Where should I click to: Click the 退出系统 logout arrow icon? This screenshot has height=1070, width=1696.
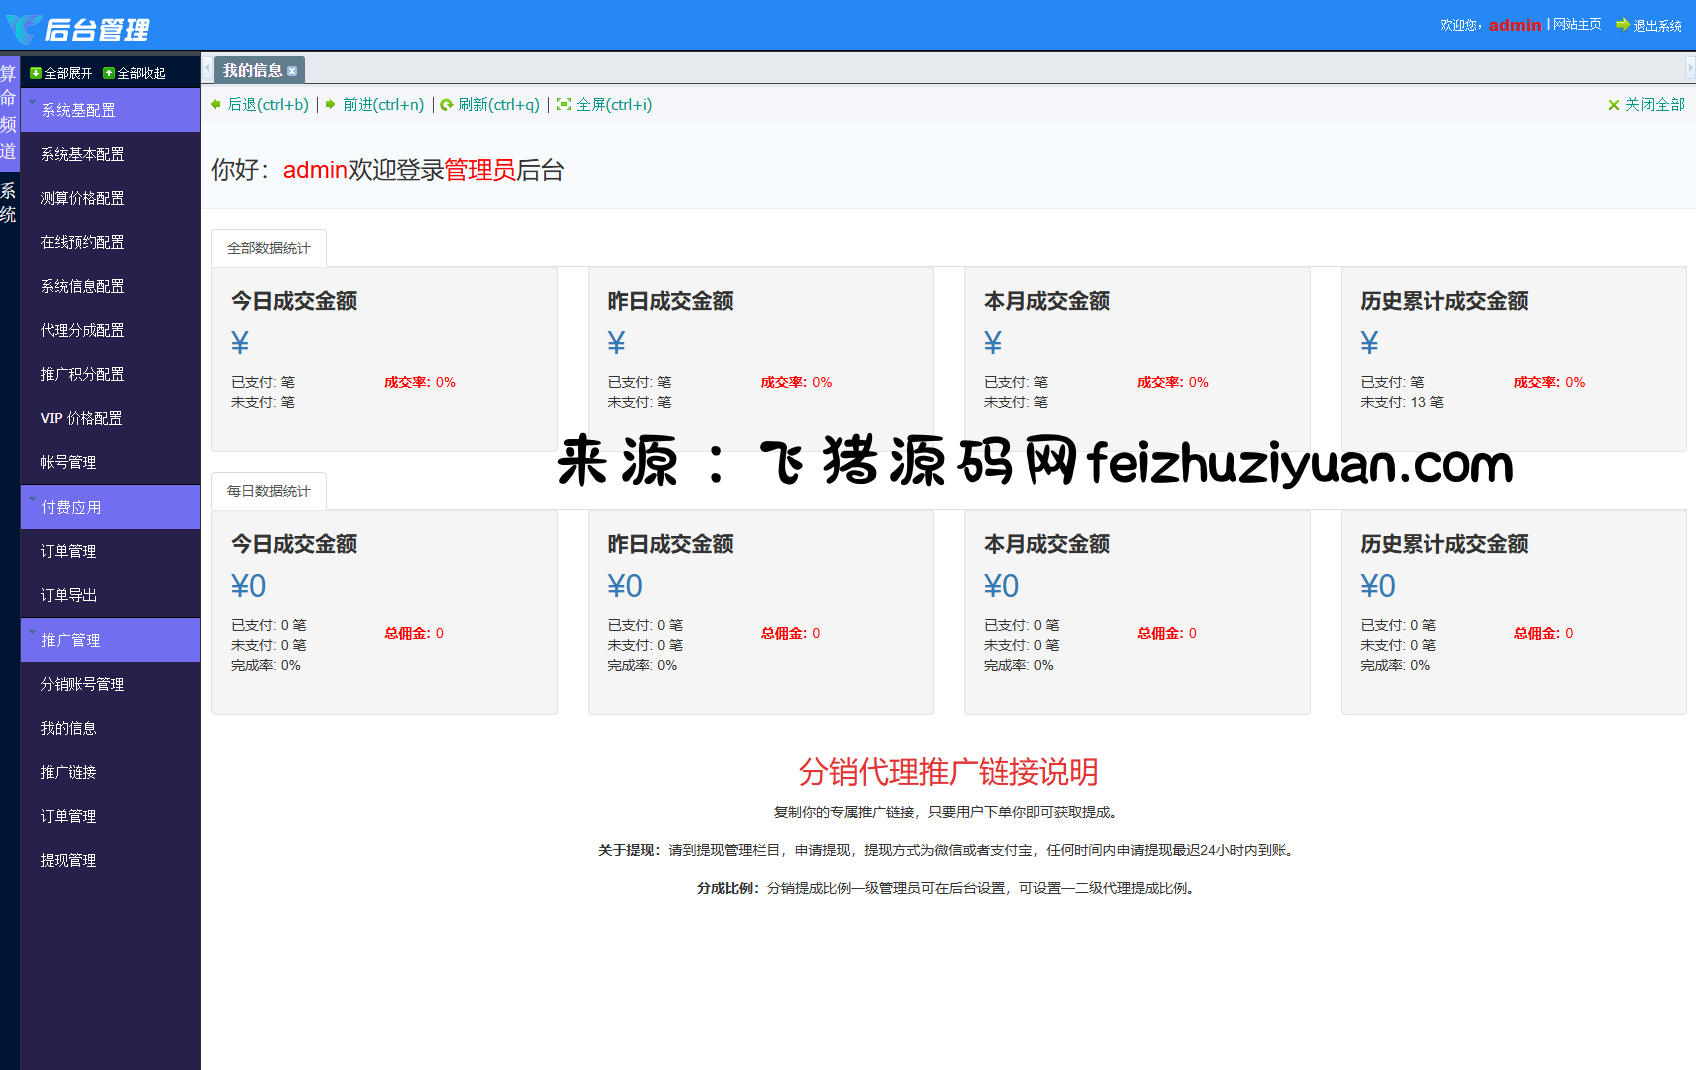click(1622, 25)
